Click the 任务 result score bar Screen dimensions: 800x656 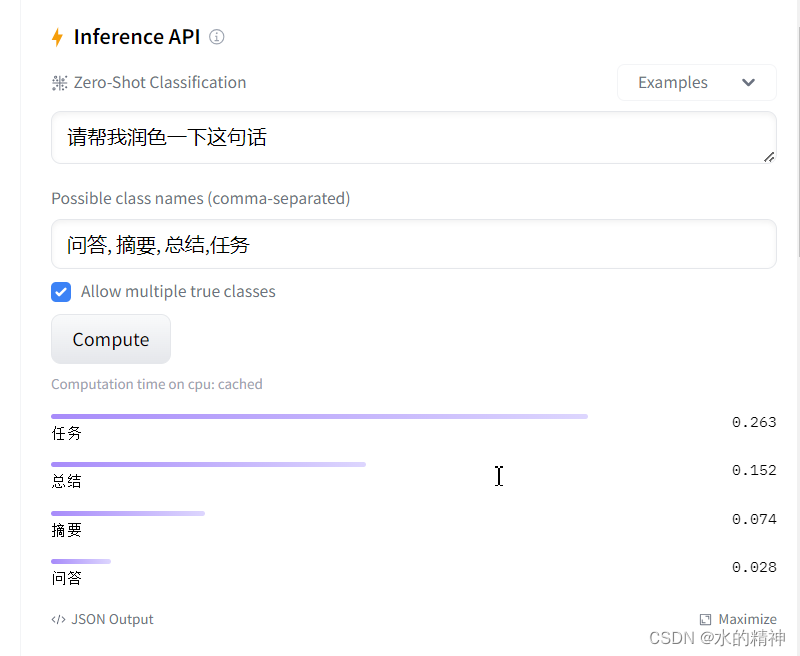coord(319,417)
